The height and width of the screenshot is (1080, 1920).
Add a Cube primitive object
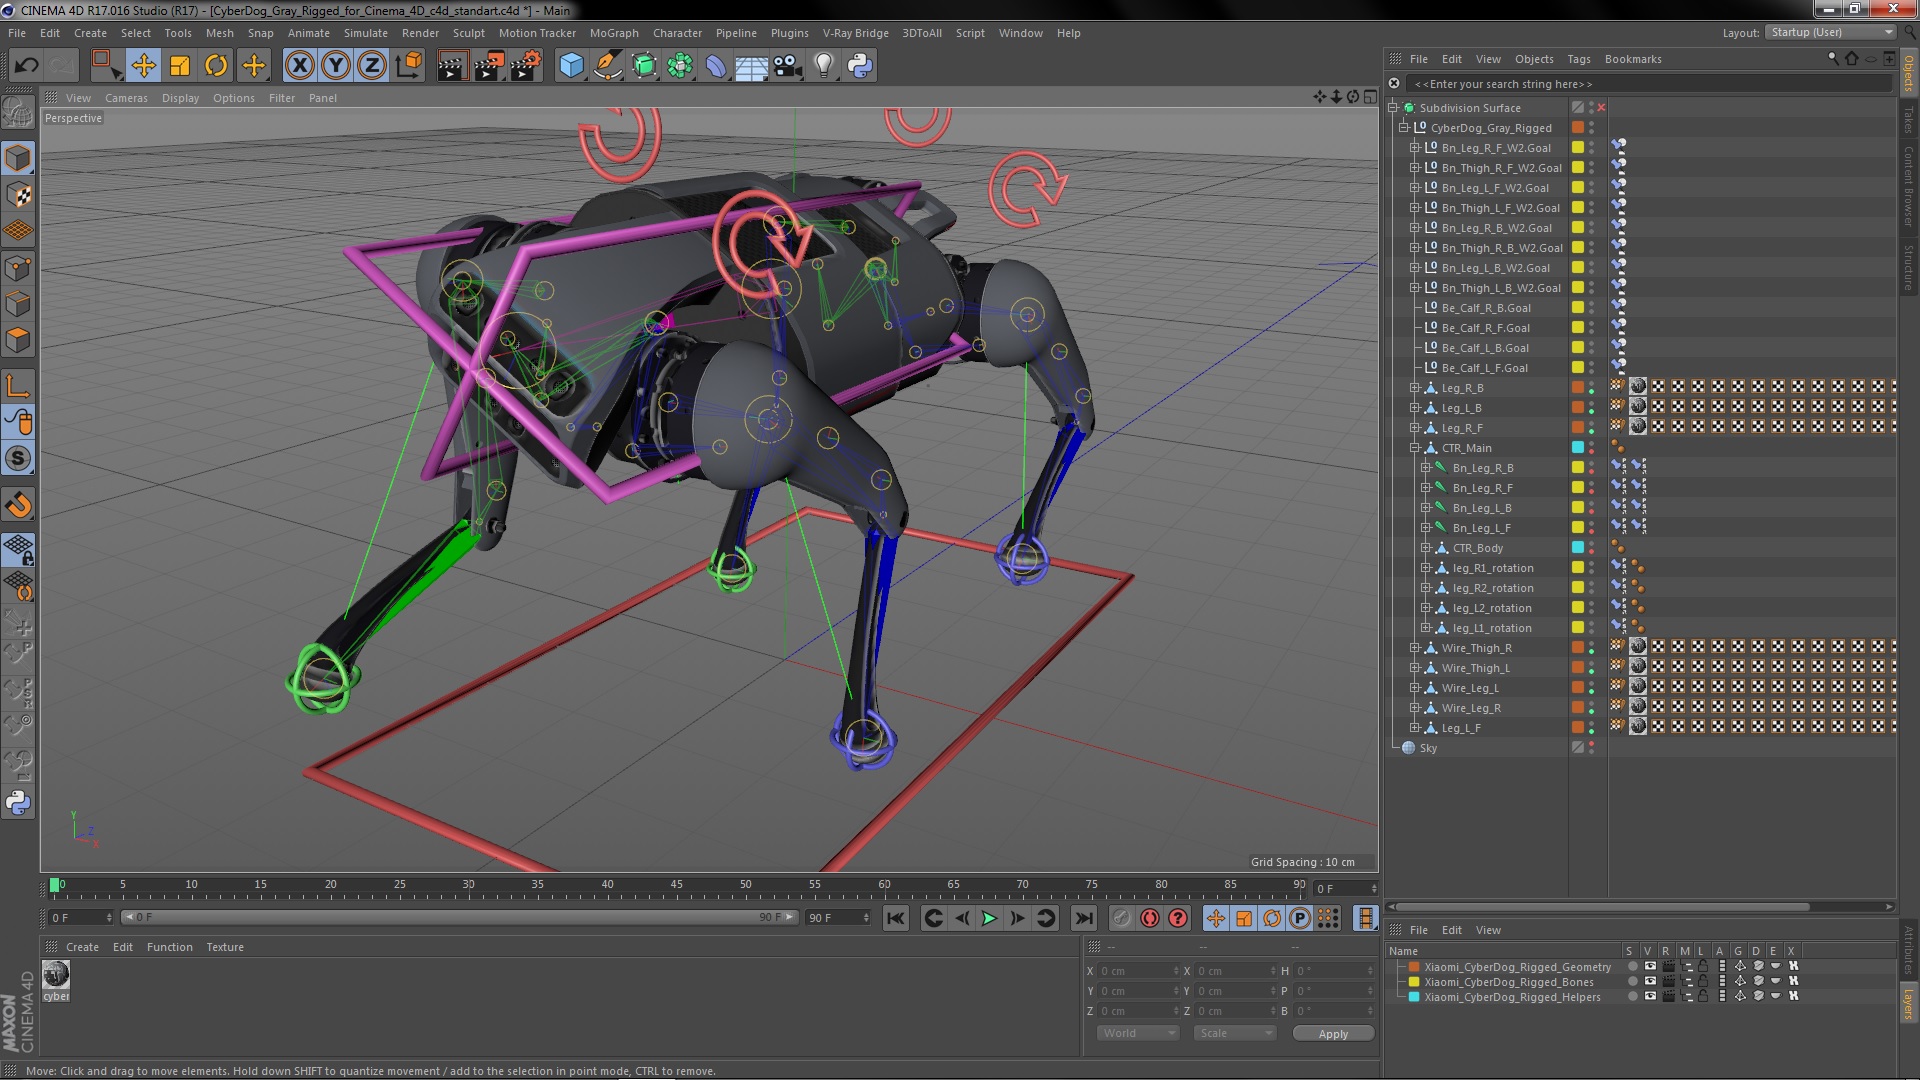571,66
